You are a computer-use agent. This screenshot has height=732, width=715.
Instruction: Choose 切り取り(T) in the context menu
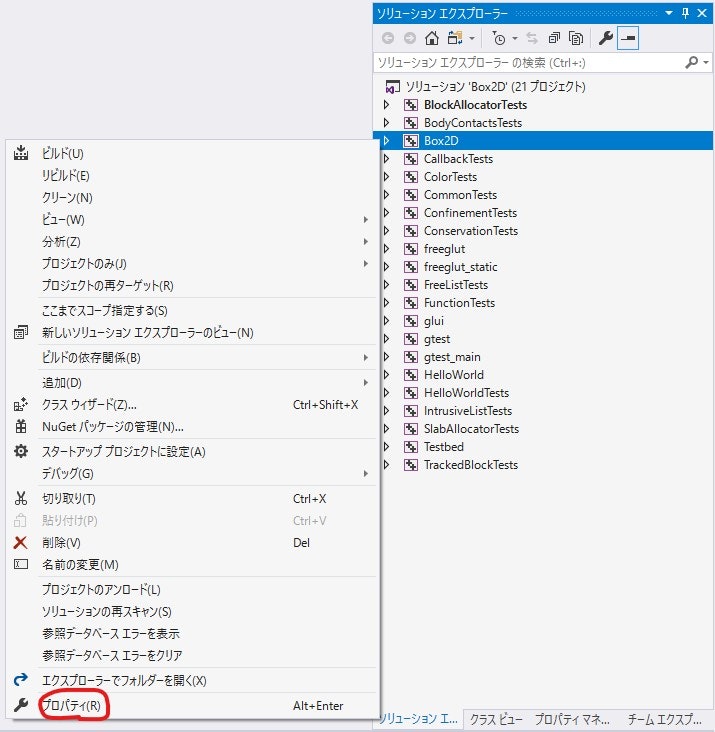point(191,499)
